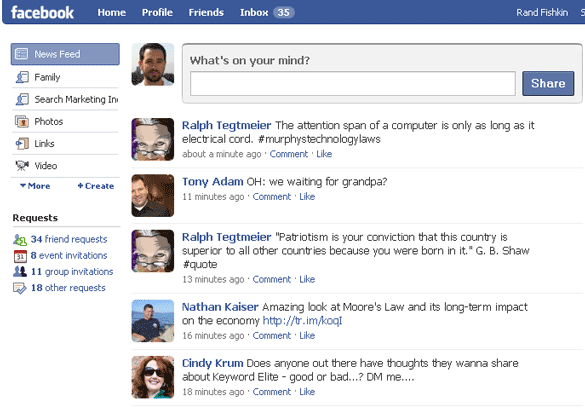
Task: Click the Create list link
Action: tap(96, 186)
